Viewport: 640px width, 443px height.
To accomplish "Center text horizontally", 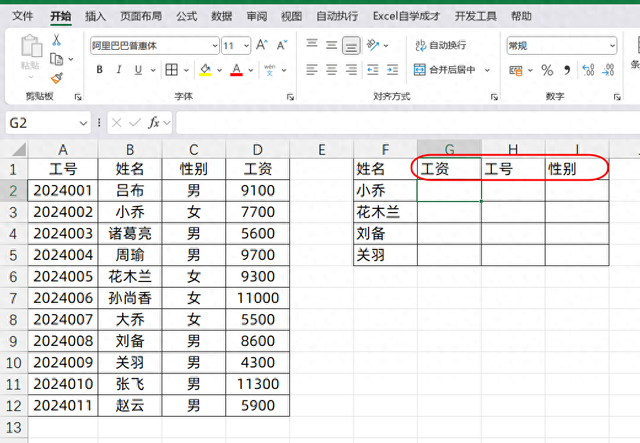I will [x=331, y=70].
